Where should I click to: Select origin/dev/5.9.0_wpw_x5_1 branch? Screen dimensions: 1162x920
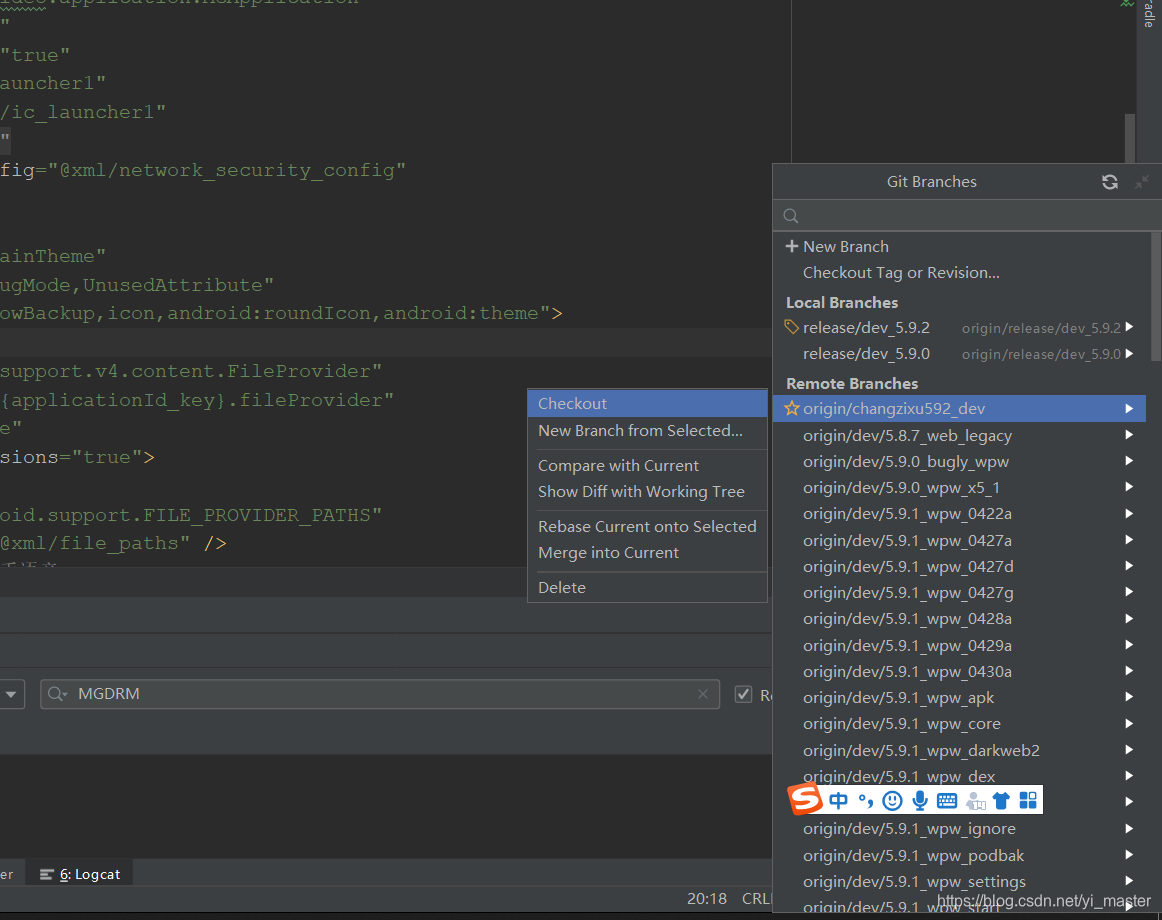[959, 488]
